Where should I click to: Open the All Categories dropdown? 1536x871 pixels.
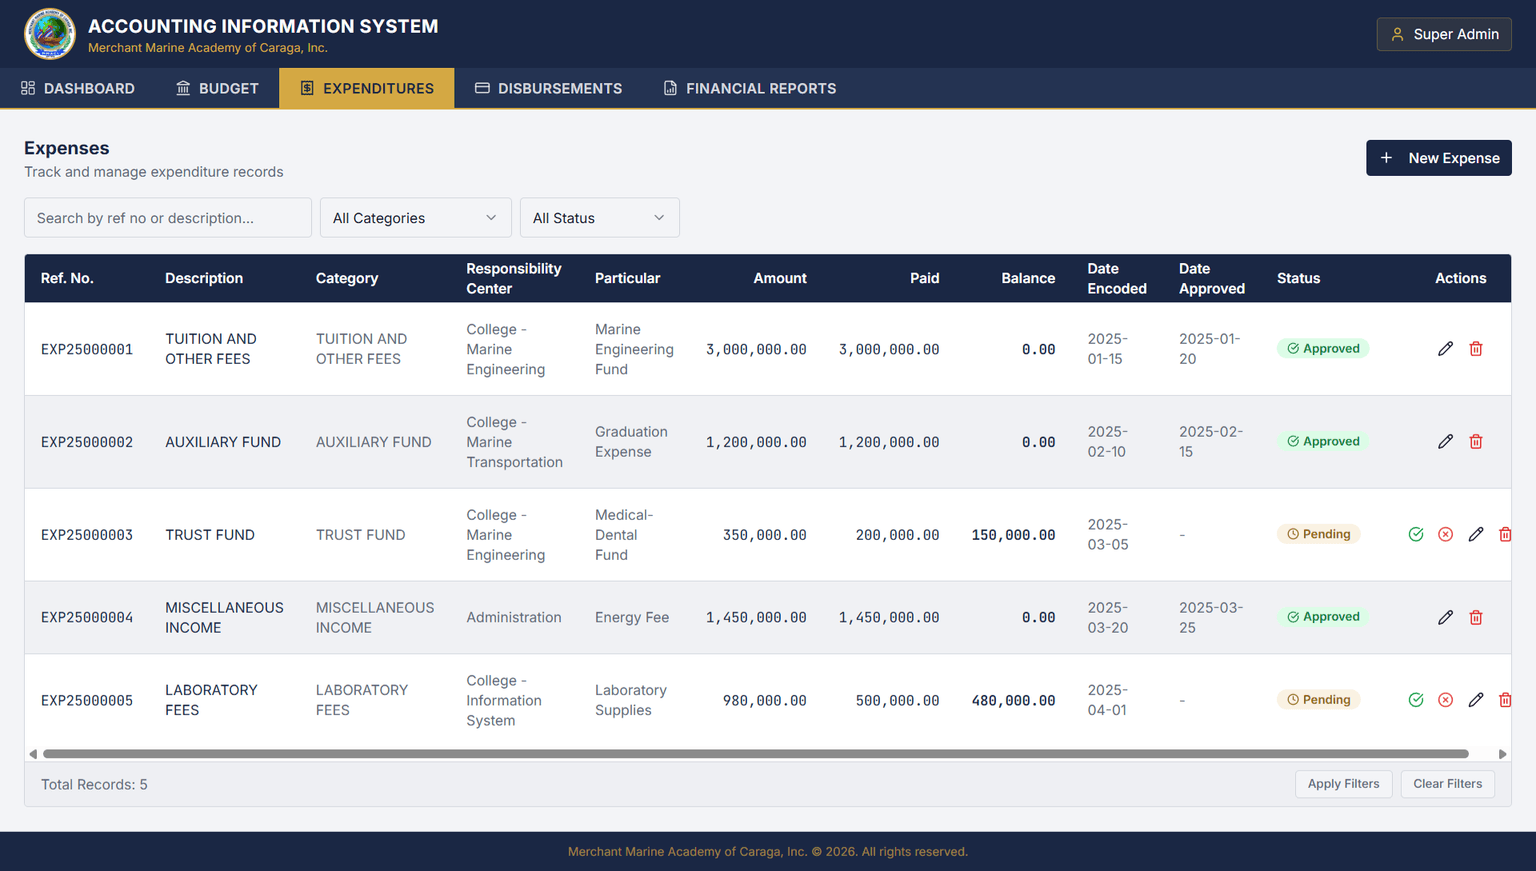point(416,218)
